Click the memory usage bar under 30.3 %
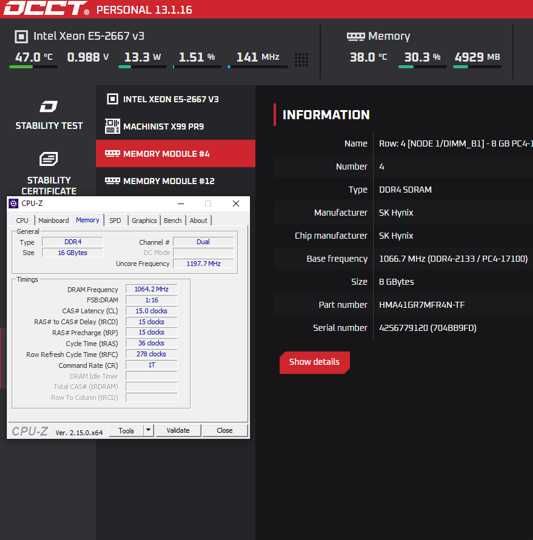The width and height of the screenshot is (533, 540). point(422,67)
